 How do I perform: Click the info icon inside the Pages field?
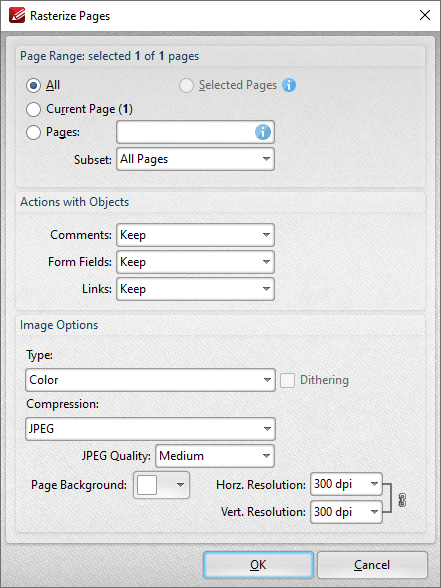[263, 132]
